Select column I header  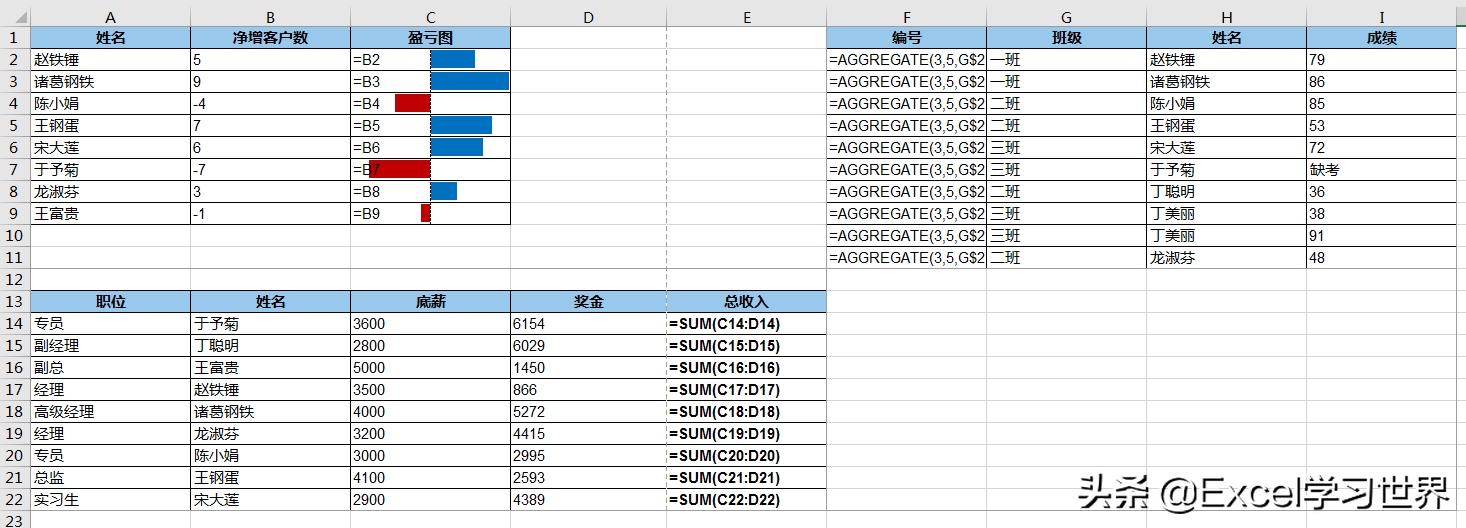(x=1382, y=16)
